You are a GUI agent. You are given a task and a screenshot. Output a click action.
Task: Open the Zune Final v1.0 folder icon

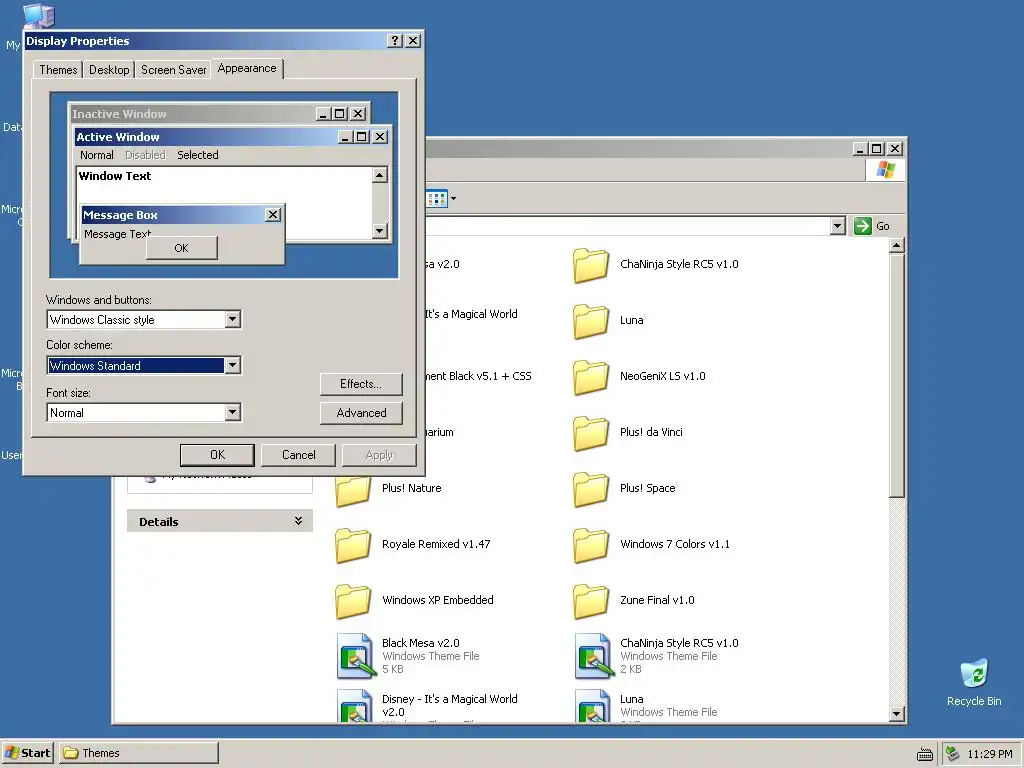591,601
